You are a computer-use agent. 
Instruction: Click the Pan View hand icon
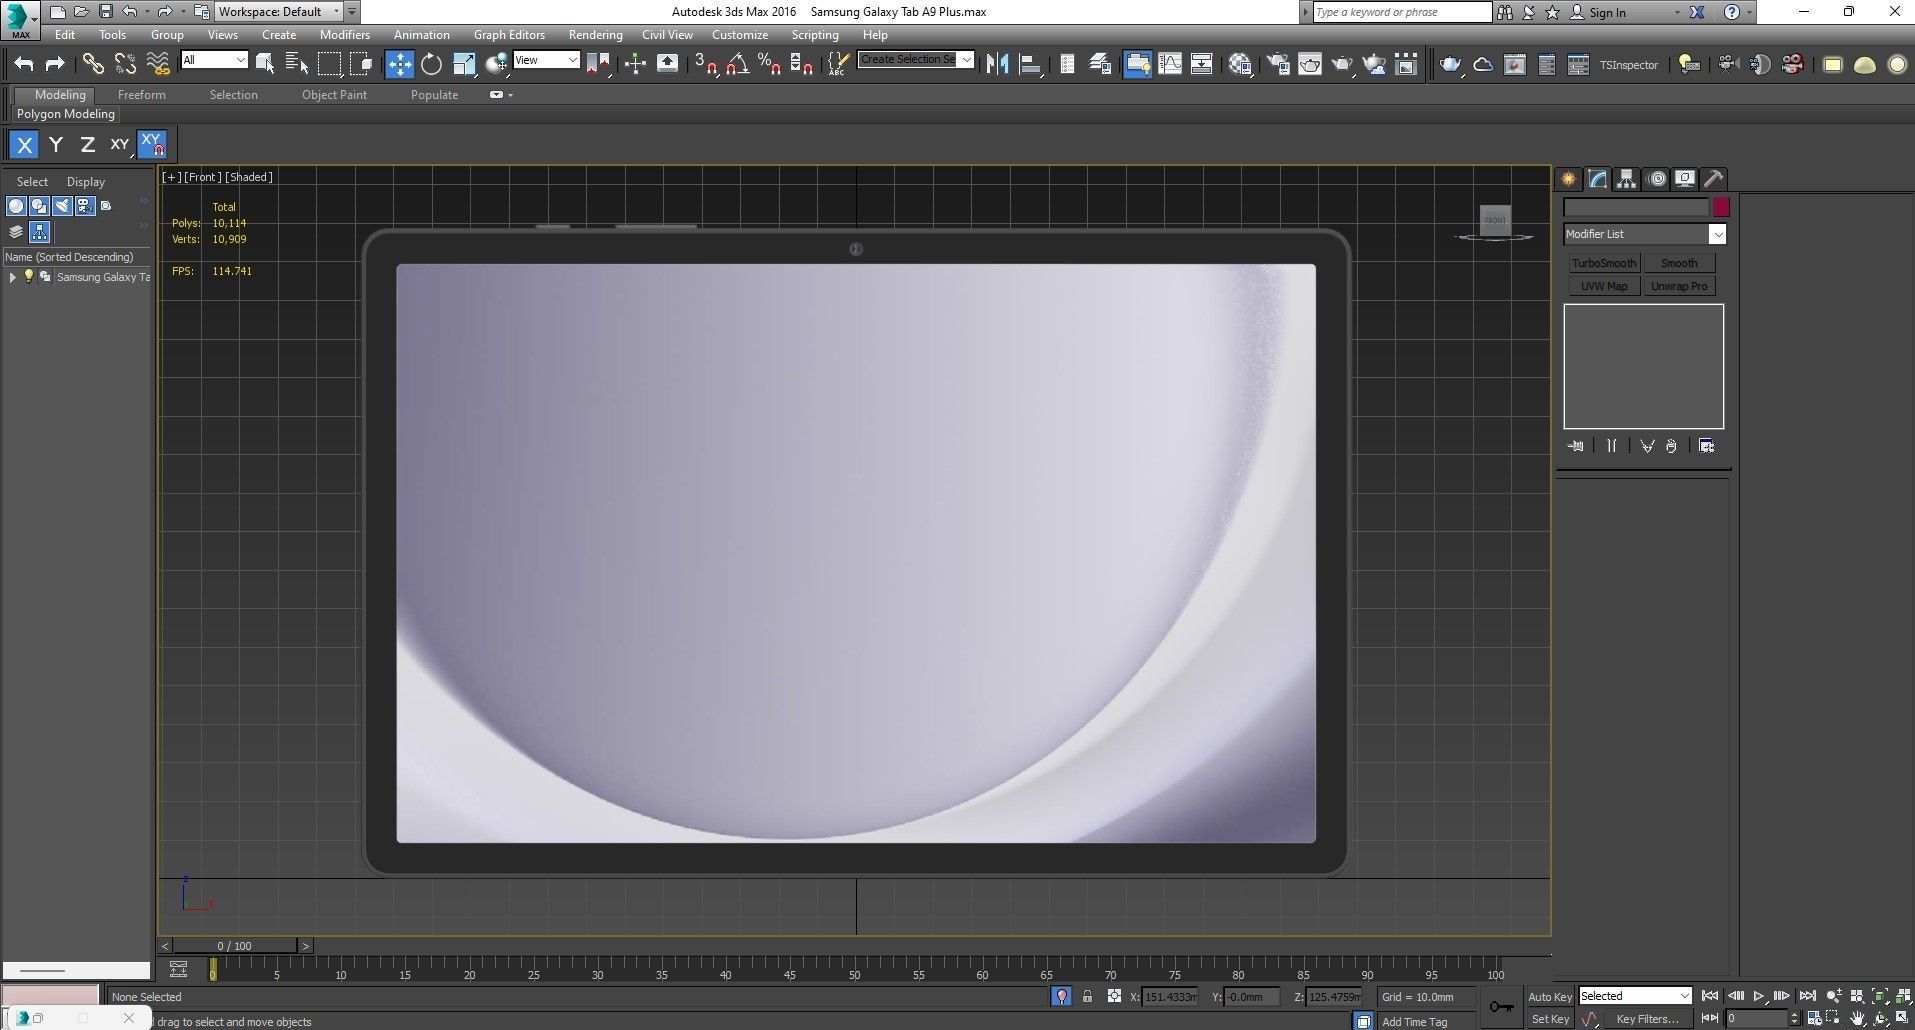[1857, 1019]
